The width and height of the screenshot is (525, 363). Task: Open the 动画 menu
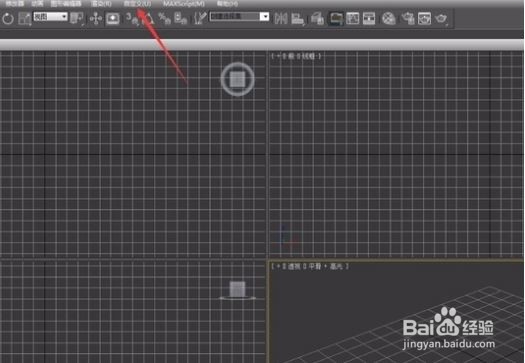pyautogui.click(x=37, y=4)
